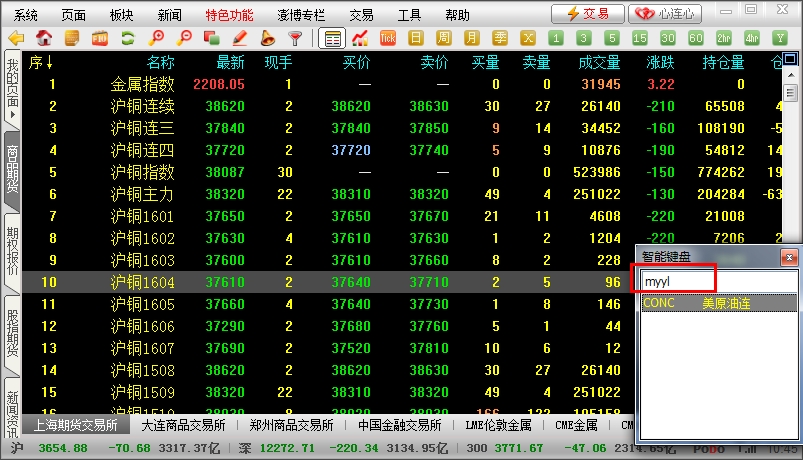
Task: Select CONC 美原油连 suggestion
Action: (716, 303)
